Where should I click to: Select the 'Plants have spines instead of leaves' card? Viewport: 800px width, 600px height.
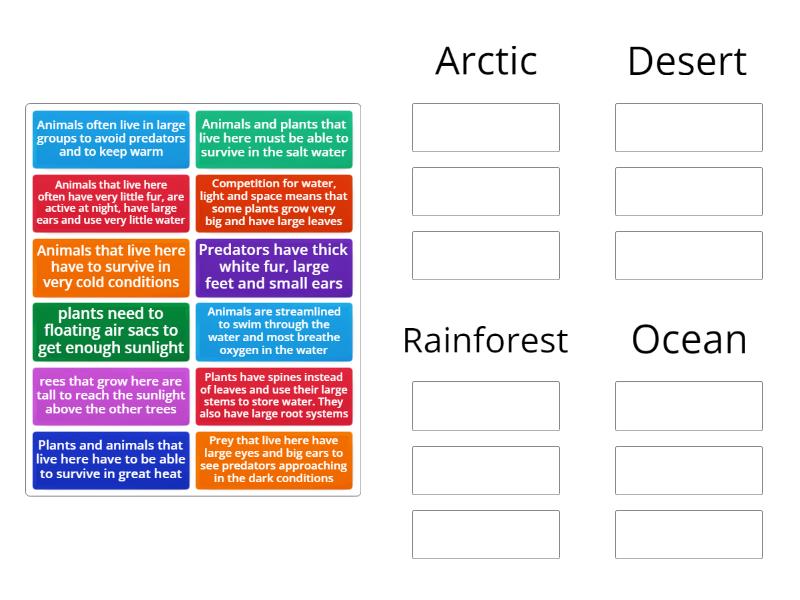tap(274, 396)
